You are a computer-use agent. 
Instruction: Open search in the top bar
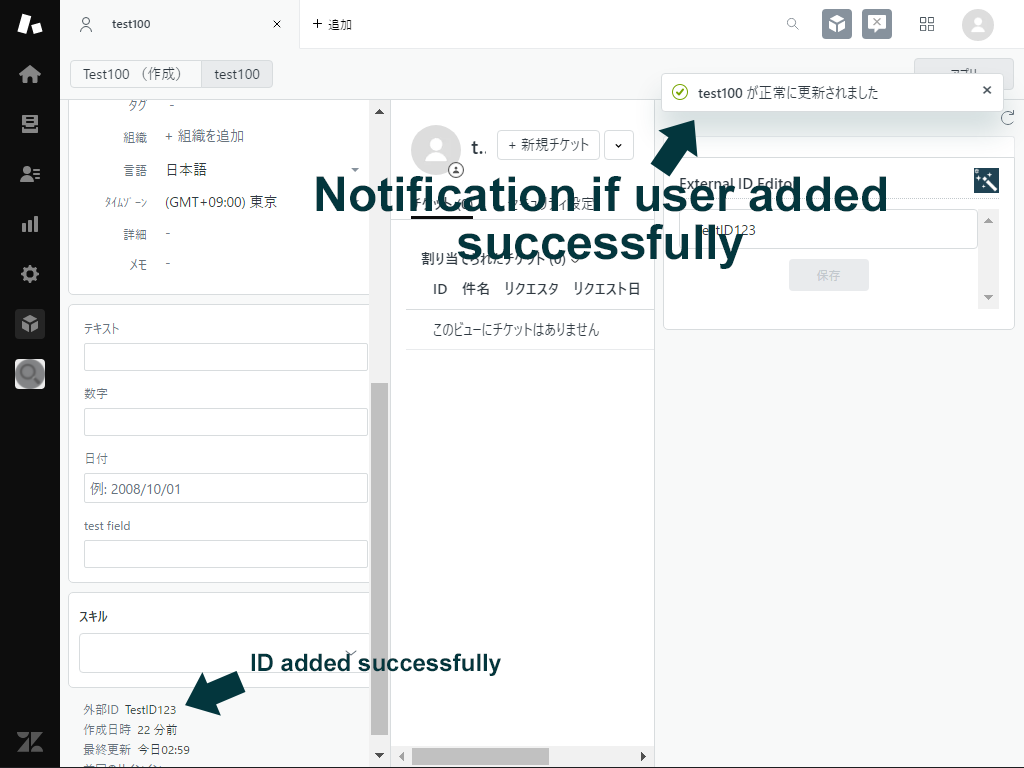coord(792,24)
